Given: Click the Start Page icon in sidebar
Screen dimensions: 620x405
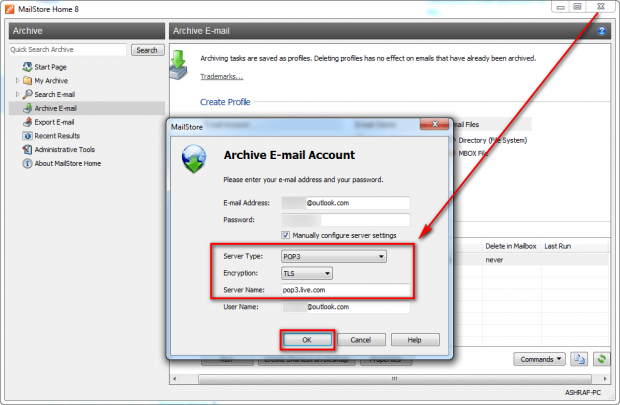Looking at the screenshot, I should click(27, 67).
